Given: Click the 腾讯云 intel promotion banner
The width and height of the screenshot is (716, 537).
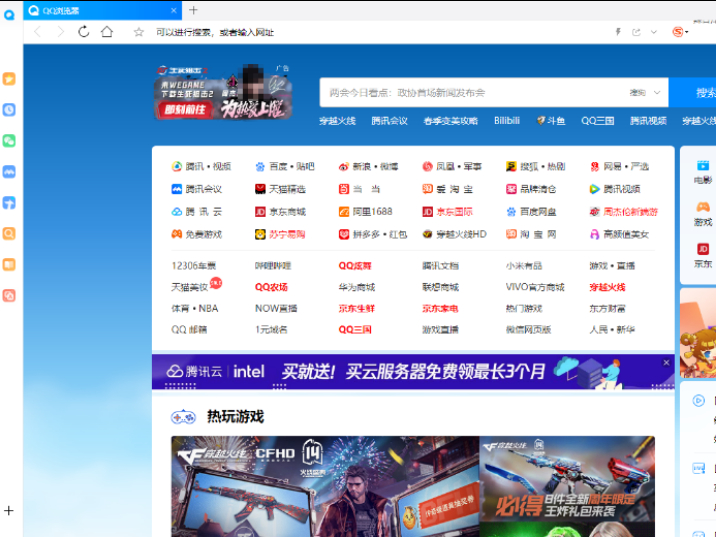Looking at the screenshot, I should tap(413, 372).
